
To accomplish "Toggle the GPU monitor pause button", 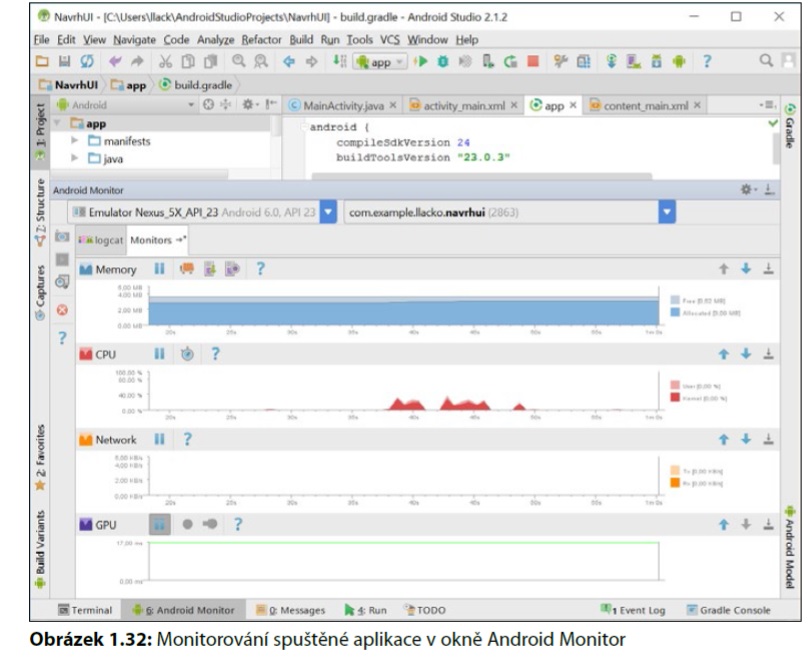I will (160, 525).
